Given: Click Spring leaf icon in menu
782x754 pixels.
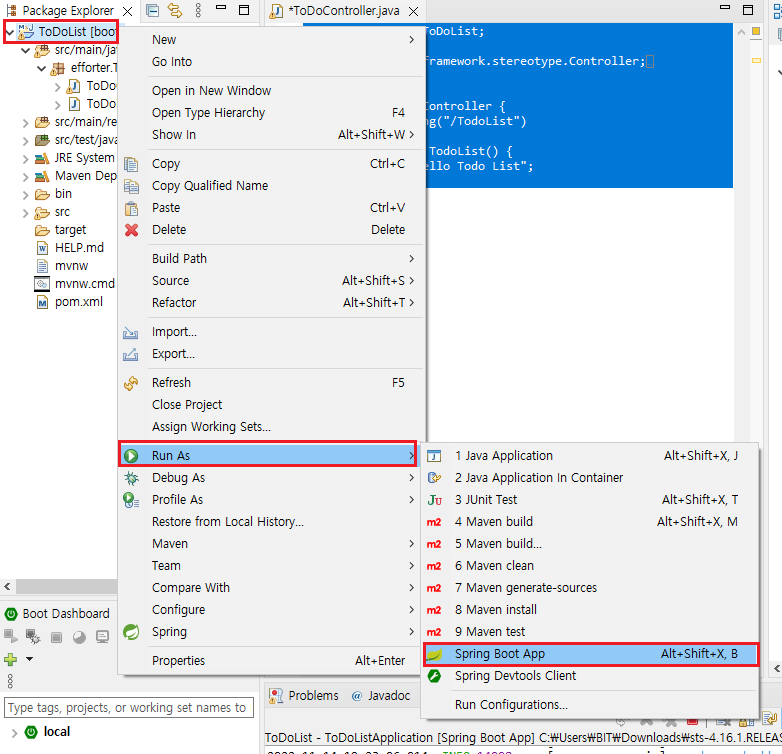Looking at the screenshot, I should (x=131, y=632).
